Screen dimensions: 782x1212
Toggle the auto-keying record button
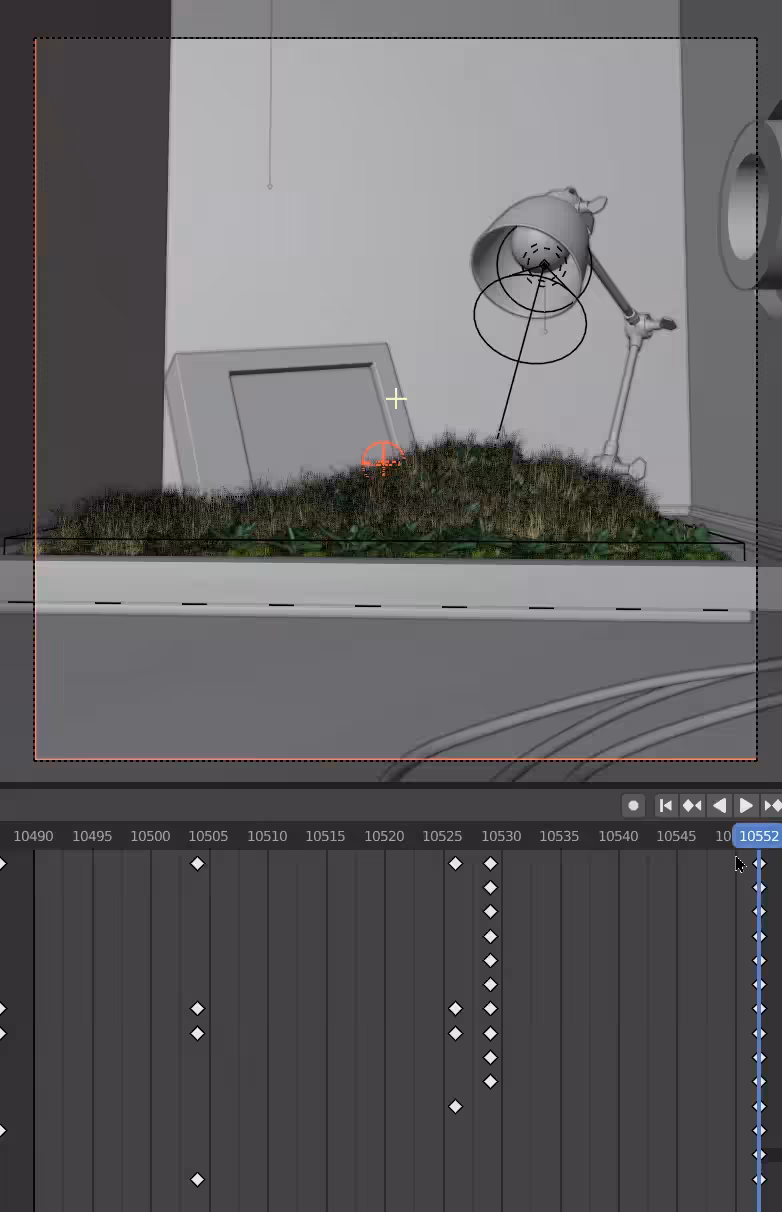pos(633,805)
